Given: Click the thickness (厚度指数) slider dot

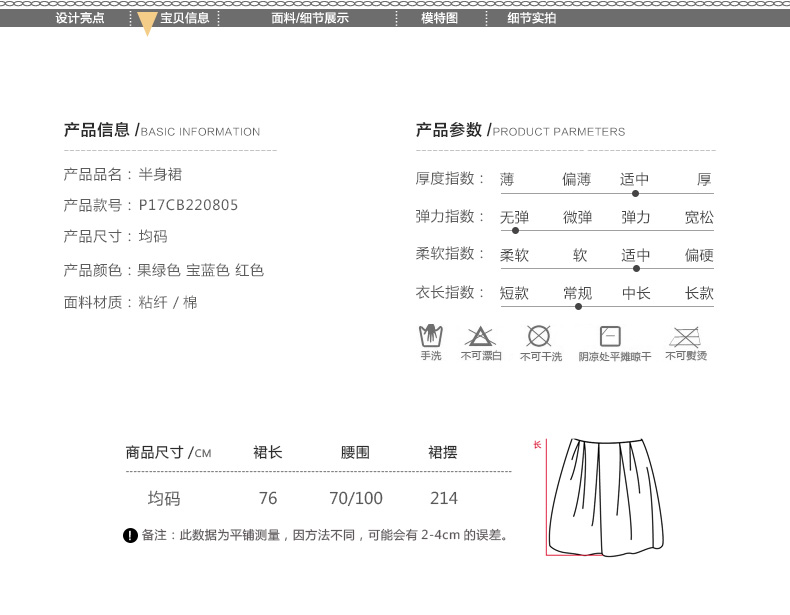Looking at the screenshot, I should (636, 194).
